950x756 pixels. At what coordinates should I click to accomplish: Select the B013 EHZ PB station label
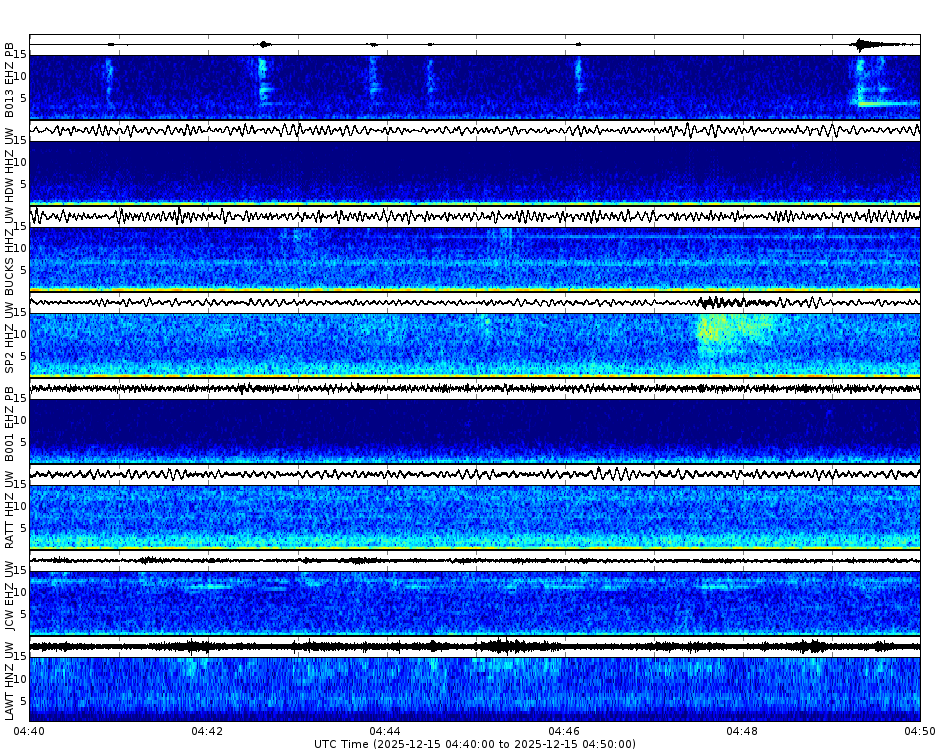pyautogui.click(x=10, y=80)
